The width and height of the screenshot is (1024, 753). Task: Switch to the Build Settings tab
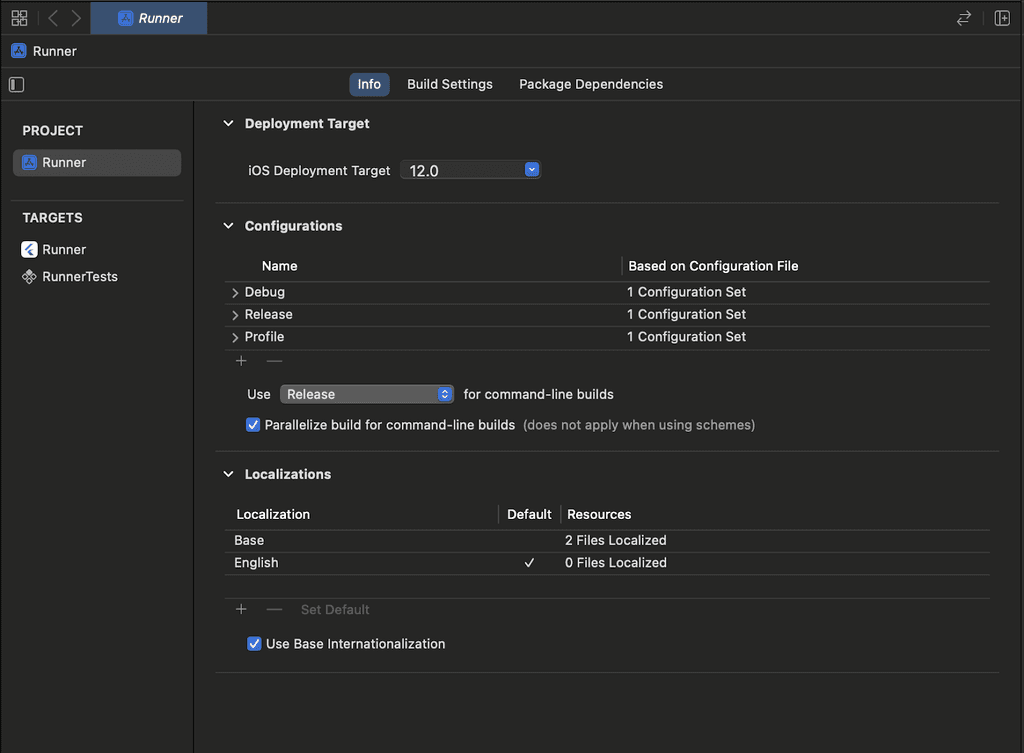pyautogui.click(x=449, y=84)
